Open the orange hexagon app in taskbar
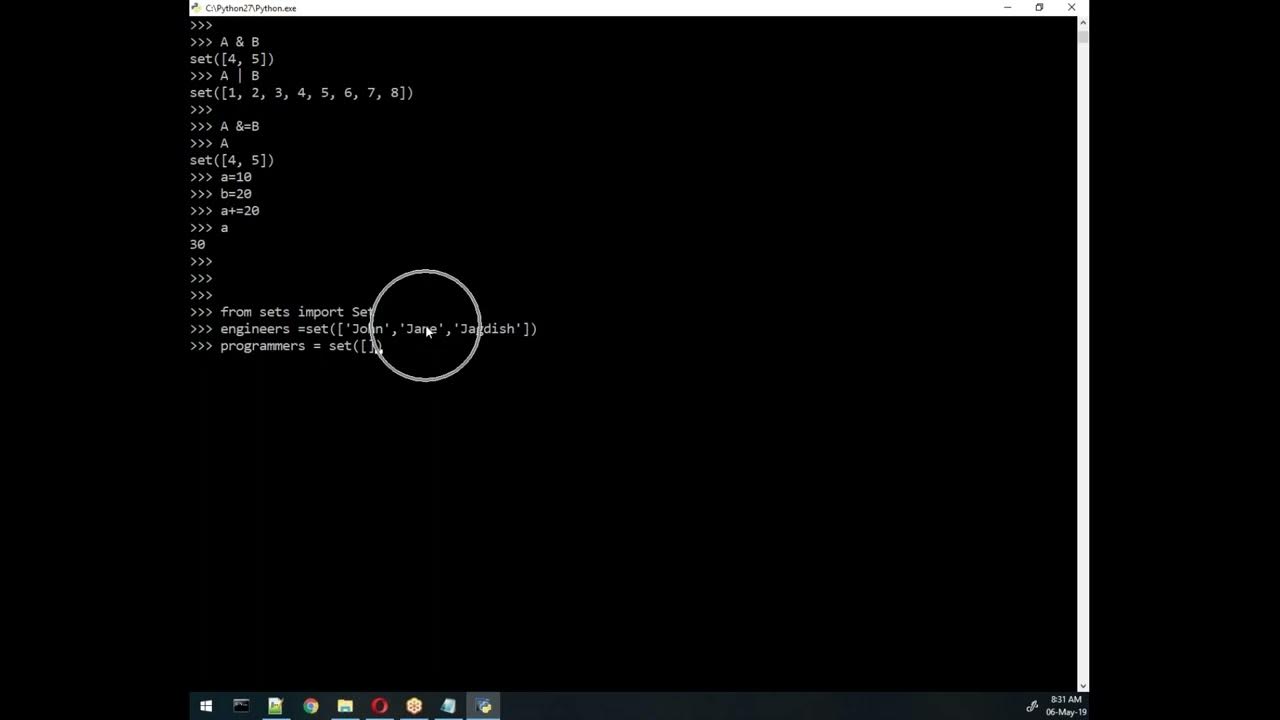The image size is (1280, 720). click(x=414, y=706)
